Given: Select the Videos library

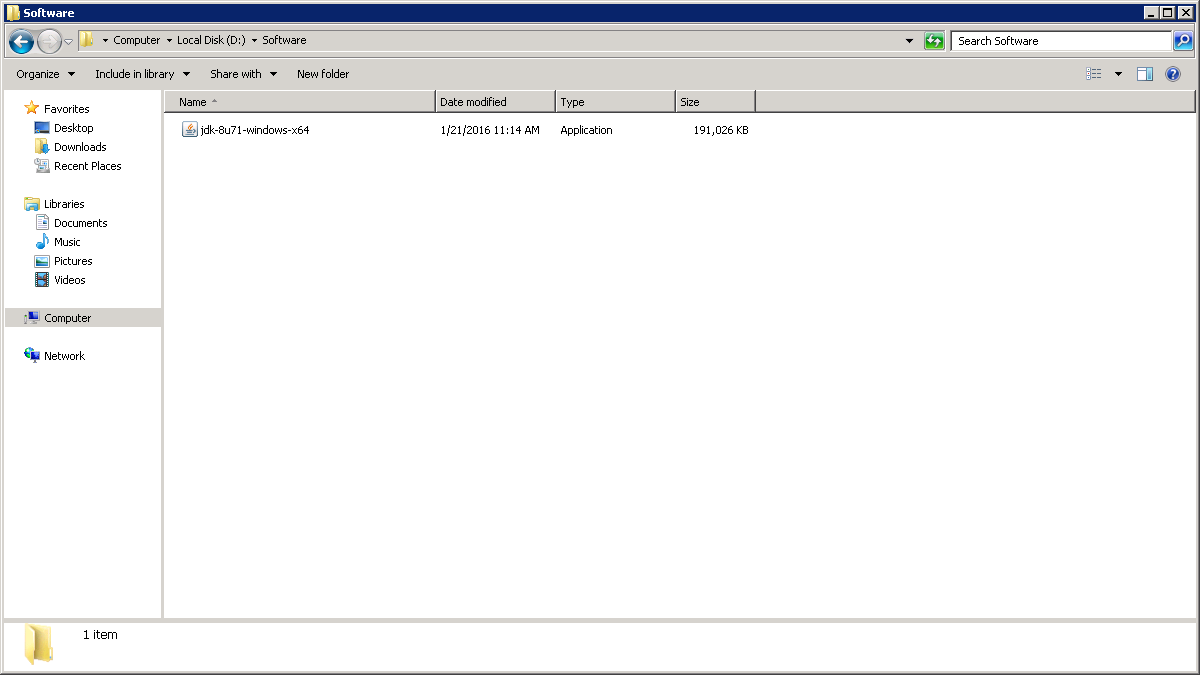Looking at the screenshot, I should tap(70, 280).
